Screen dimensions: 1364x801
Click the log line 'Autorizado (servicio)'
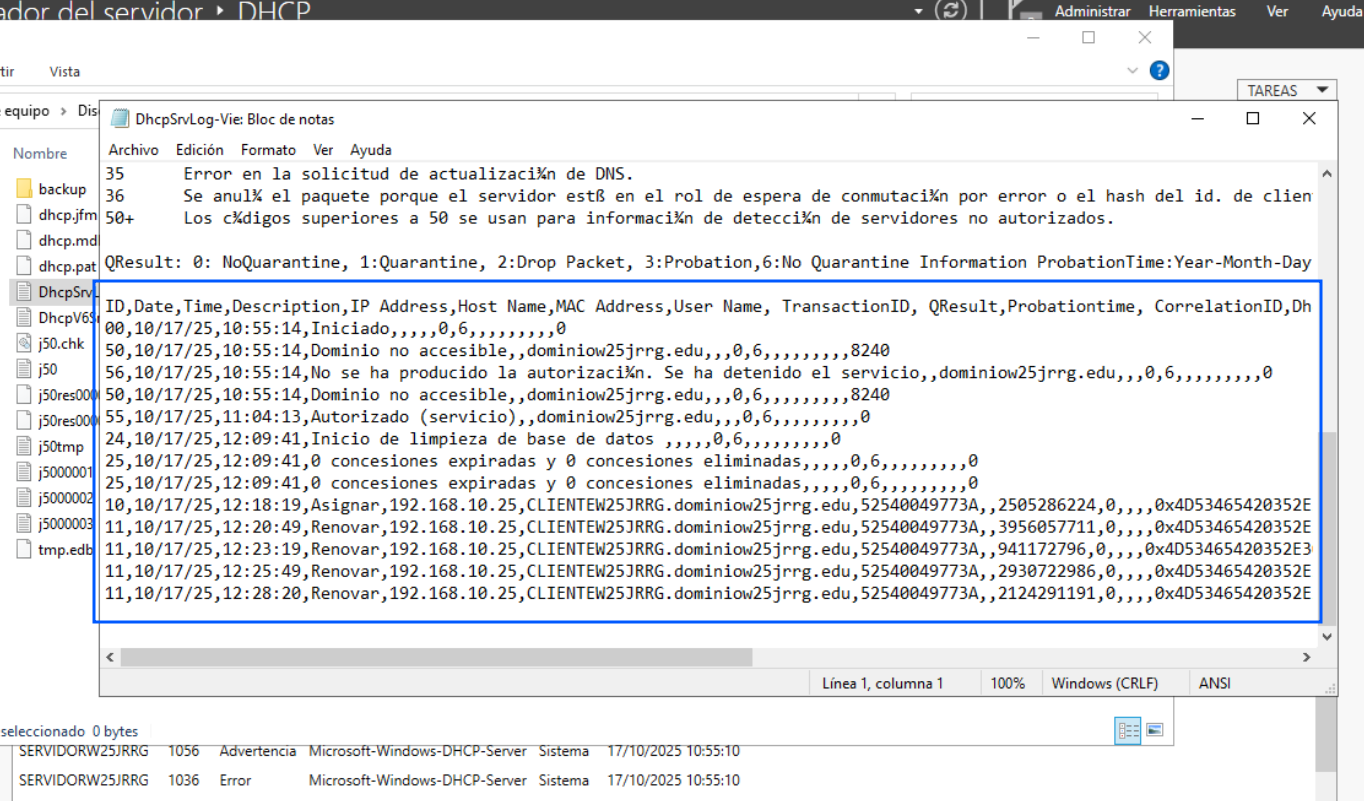coord(487,416)
